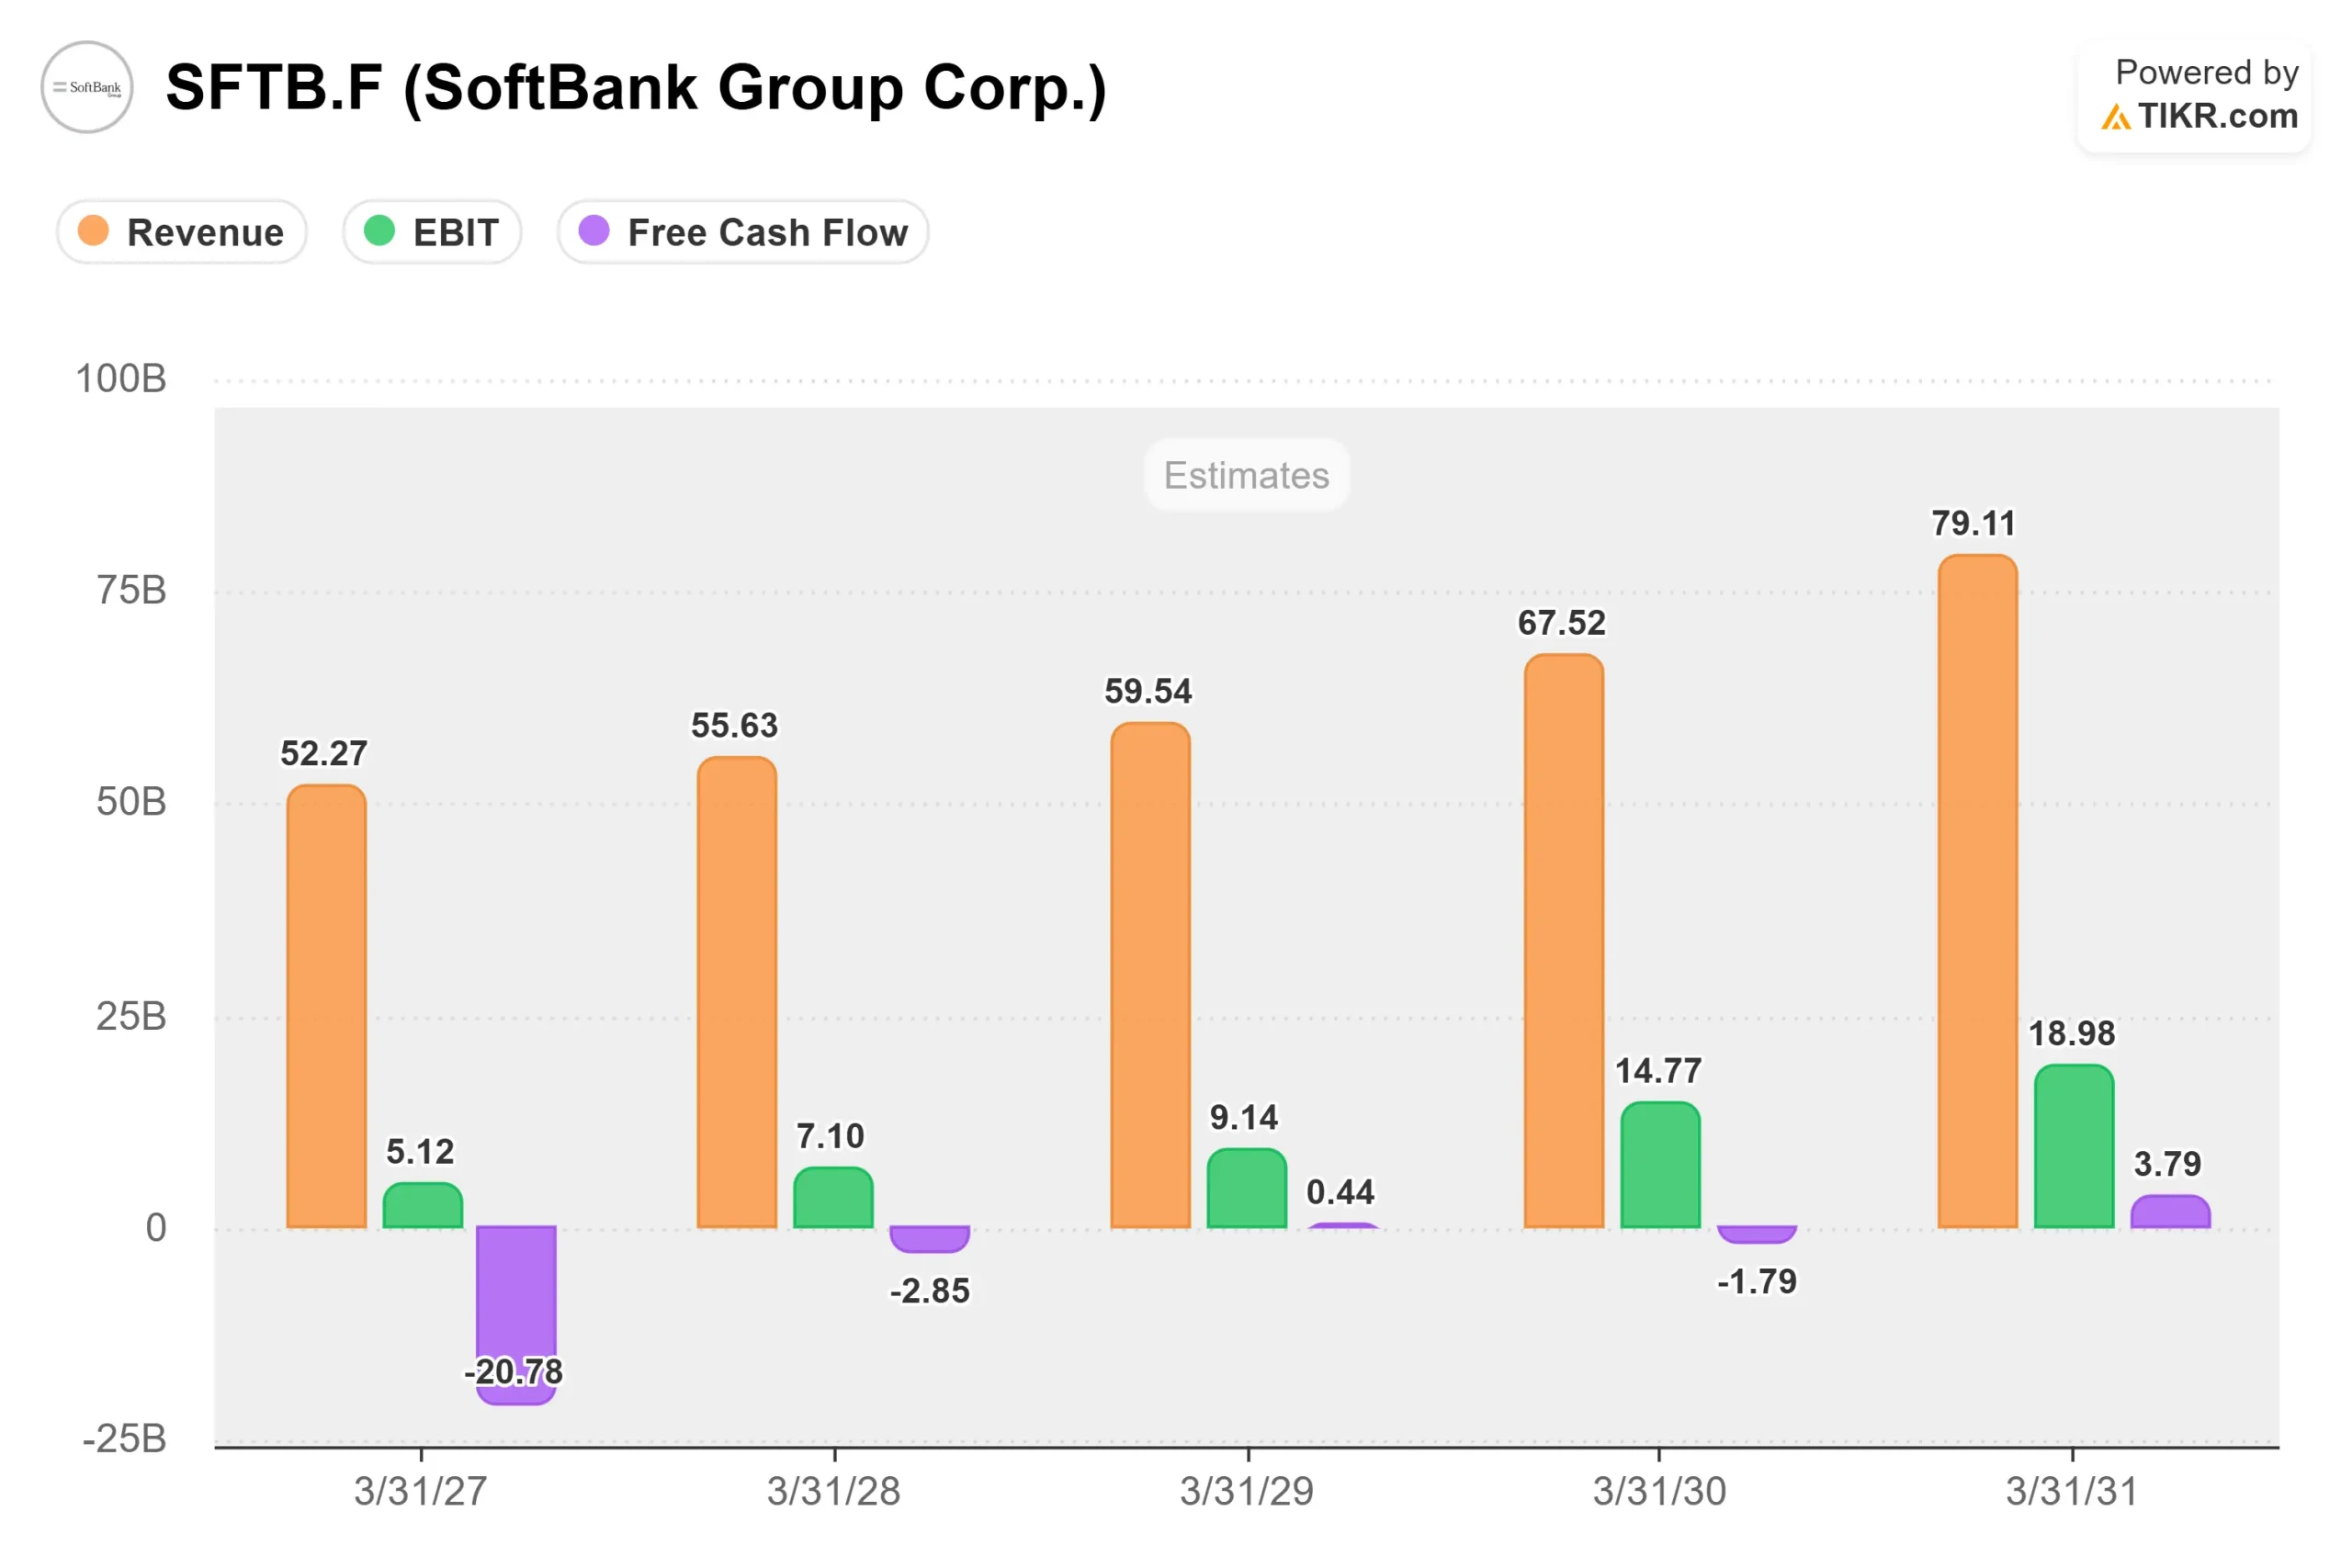
Task: Select the 9.14 EBIT bar
Action: [1247, 1188]
